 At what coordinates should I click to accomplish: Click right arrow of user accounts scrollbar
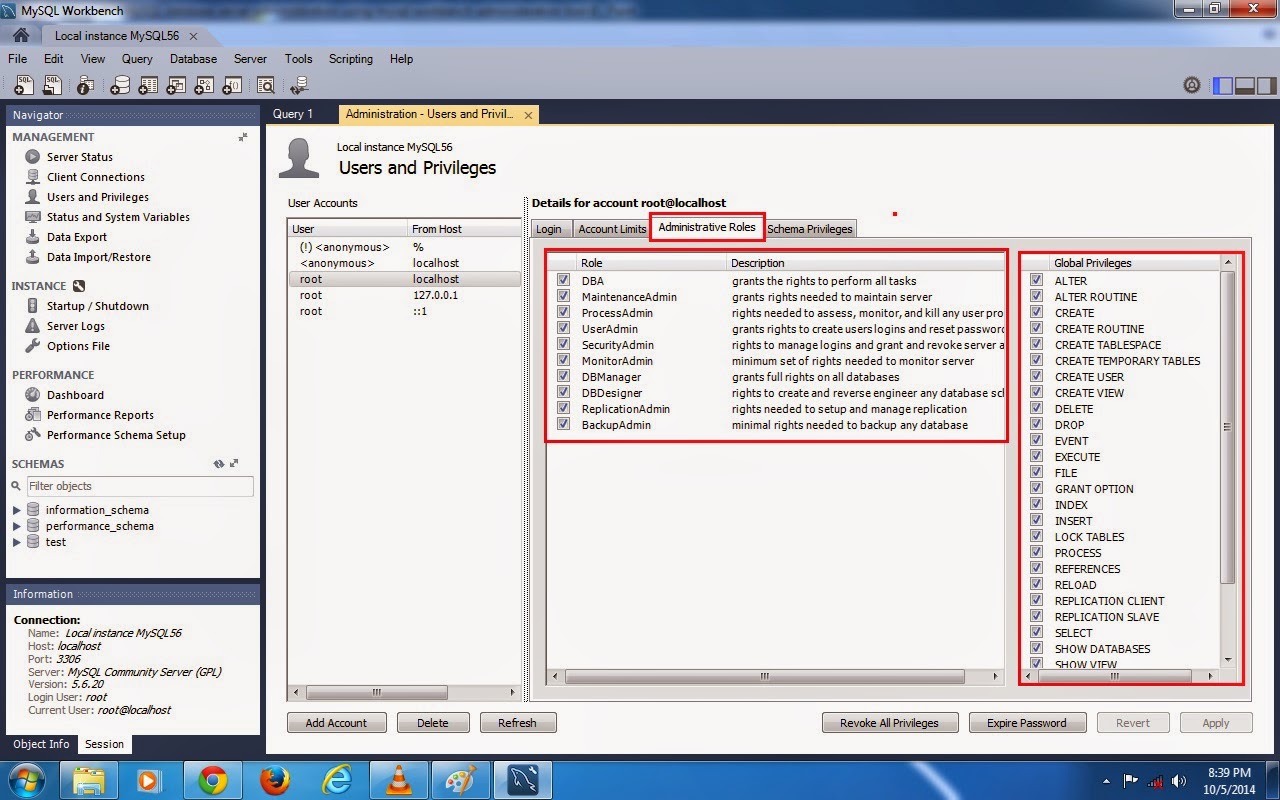click(x=514, y=693)
